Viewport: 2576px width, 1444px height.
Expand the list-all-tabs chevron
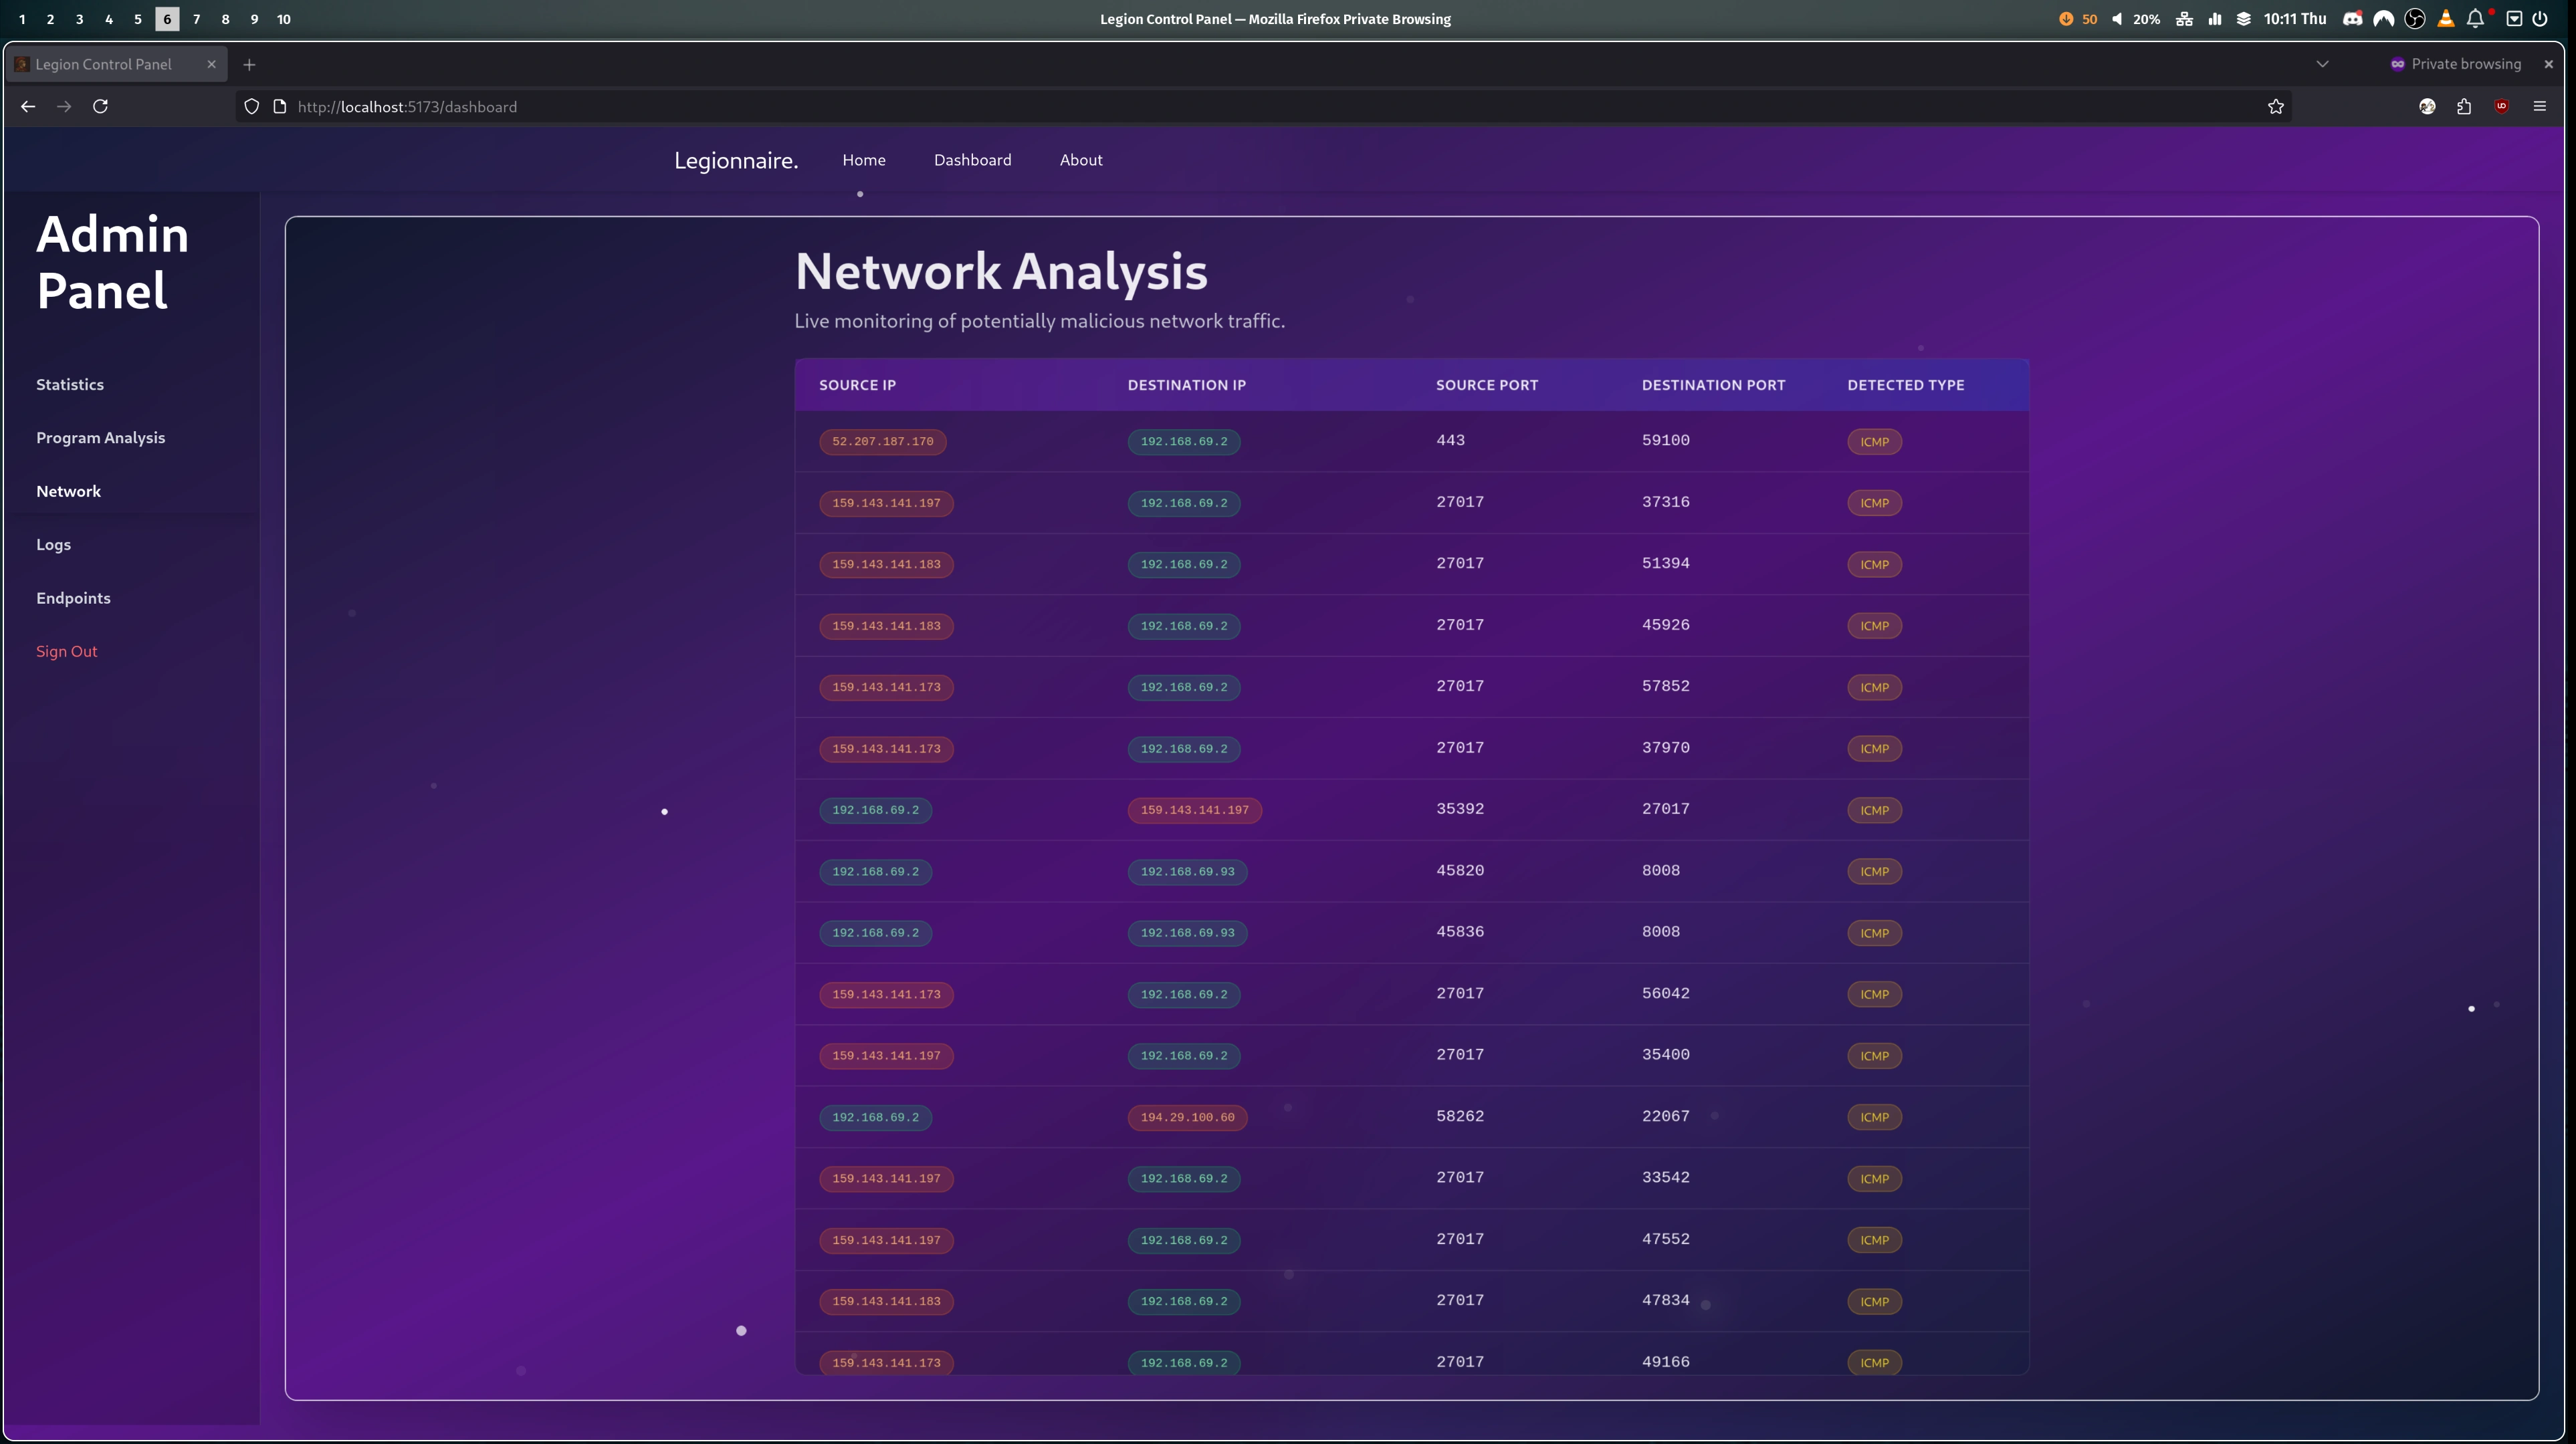[2322, 64]
